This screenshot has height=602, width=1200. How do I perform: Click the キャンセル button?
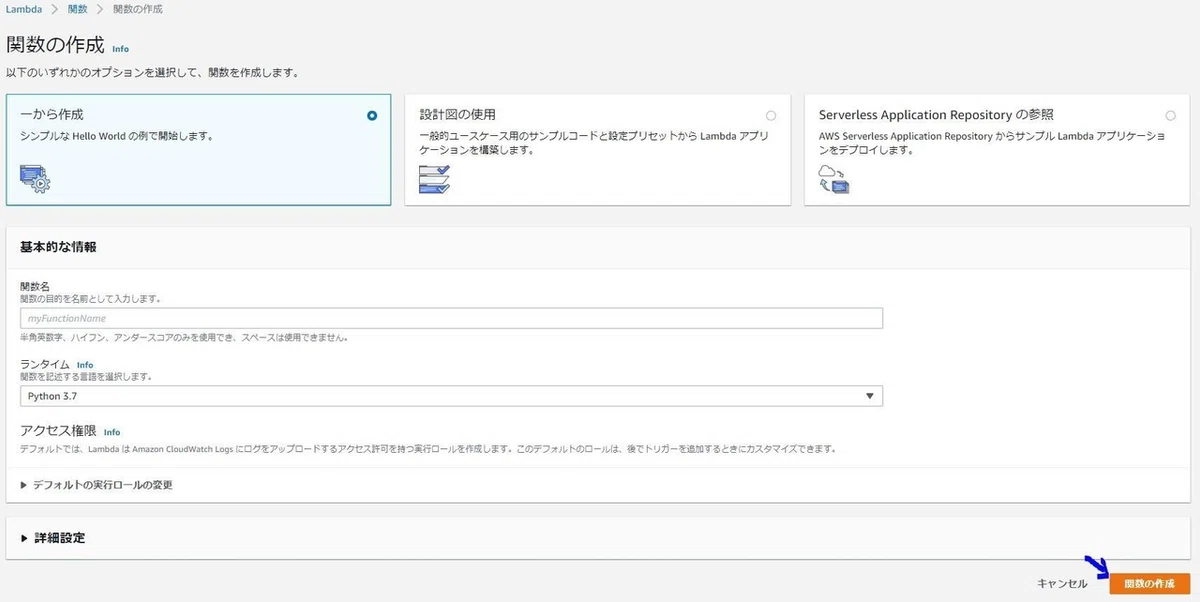1062,584
